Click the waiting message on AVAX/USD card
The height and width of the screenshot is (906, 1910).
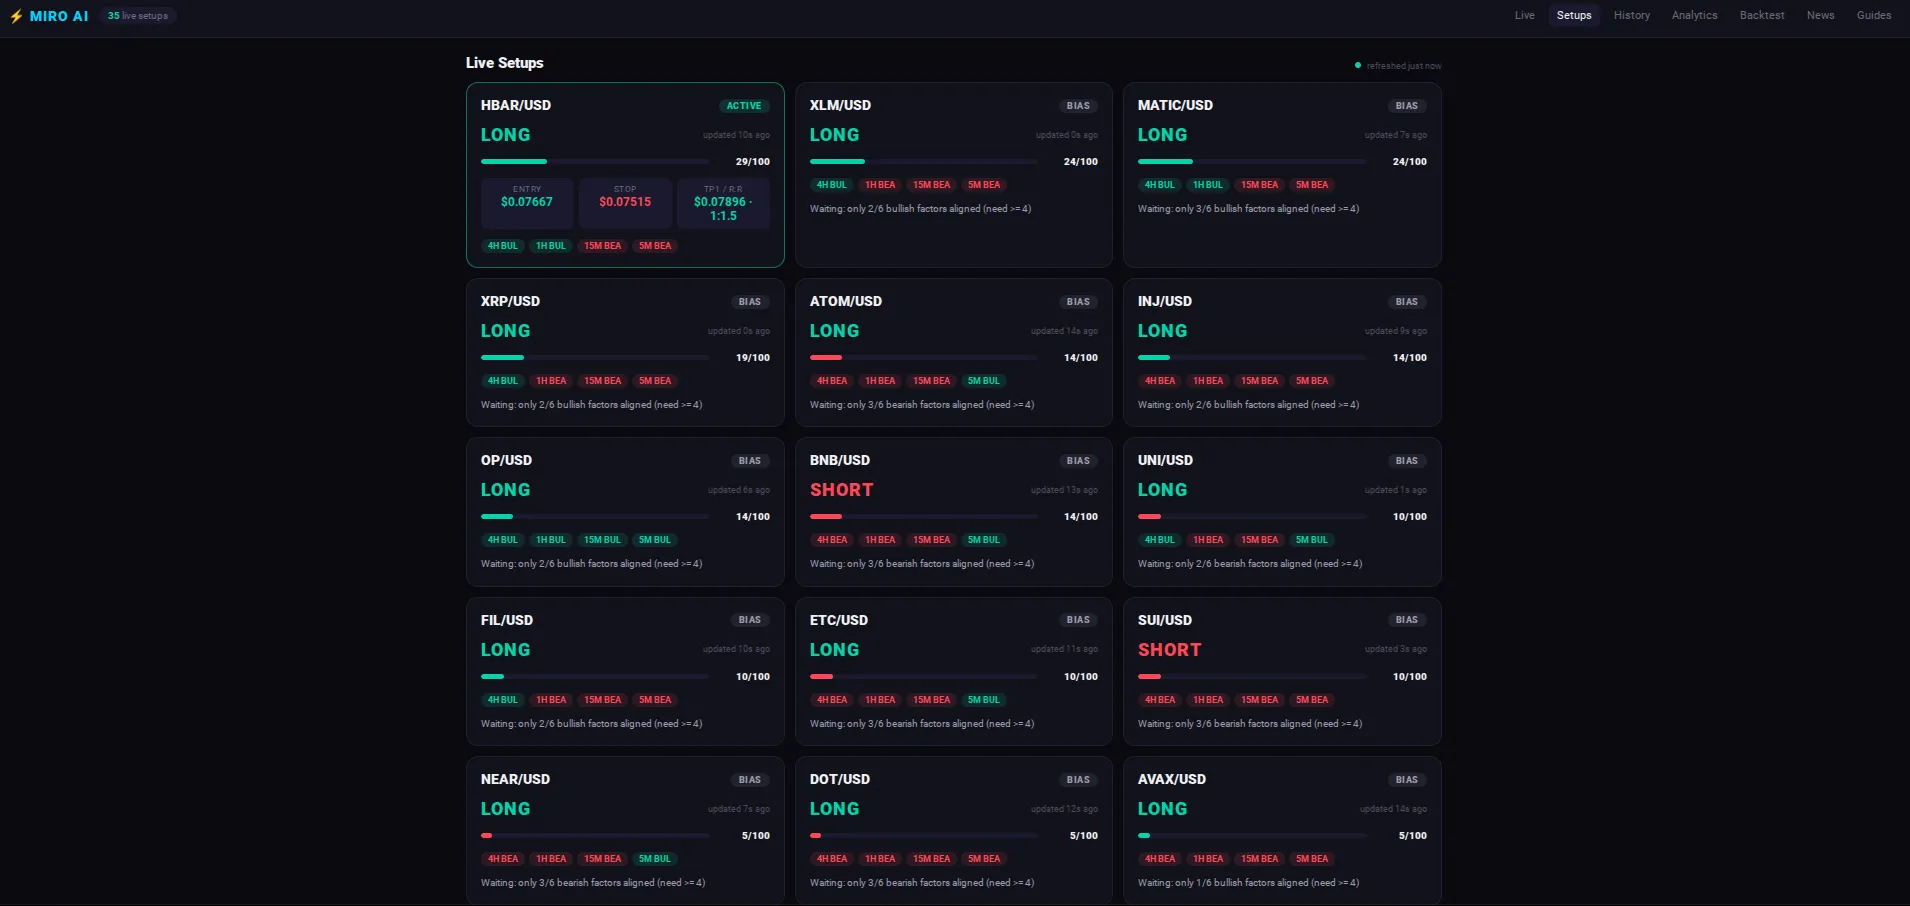pyautogui.click(x=1248, y=883)
